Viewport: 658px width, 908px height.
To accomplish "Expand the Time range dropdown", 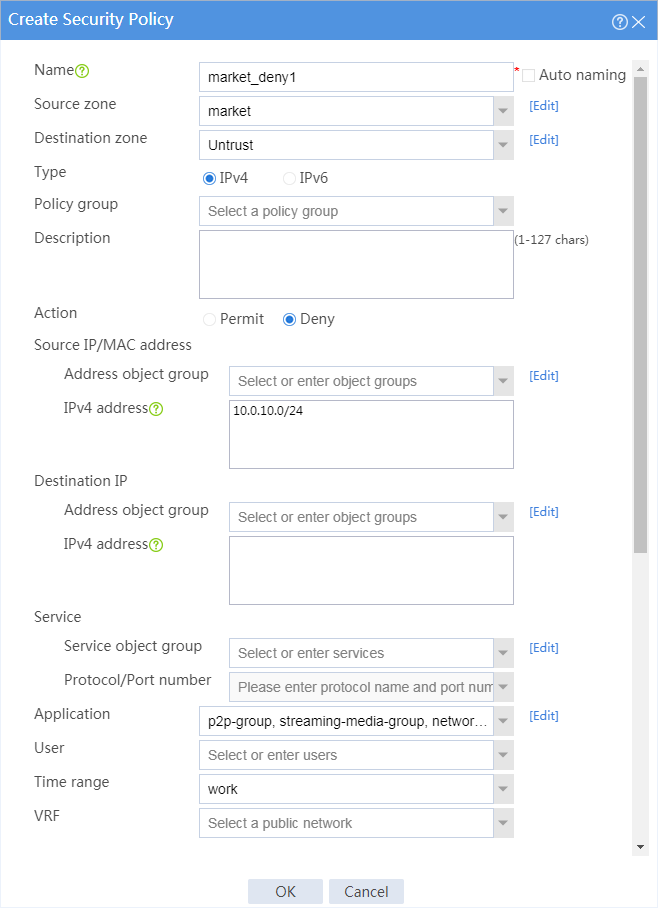I will tap(503, 789).
